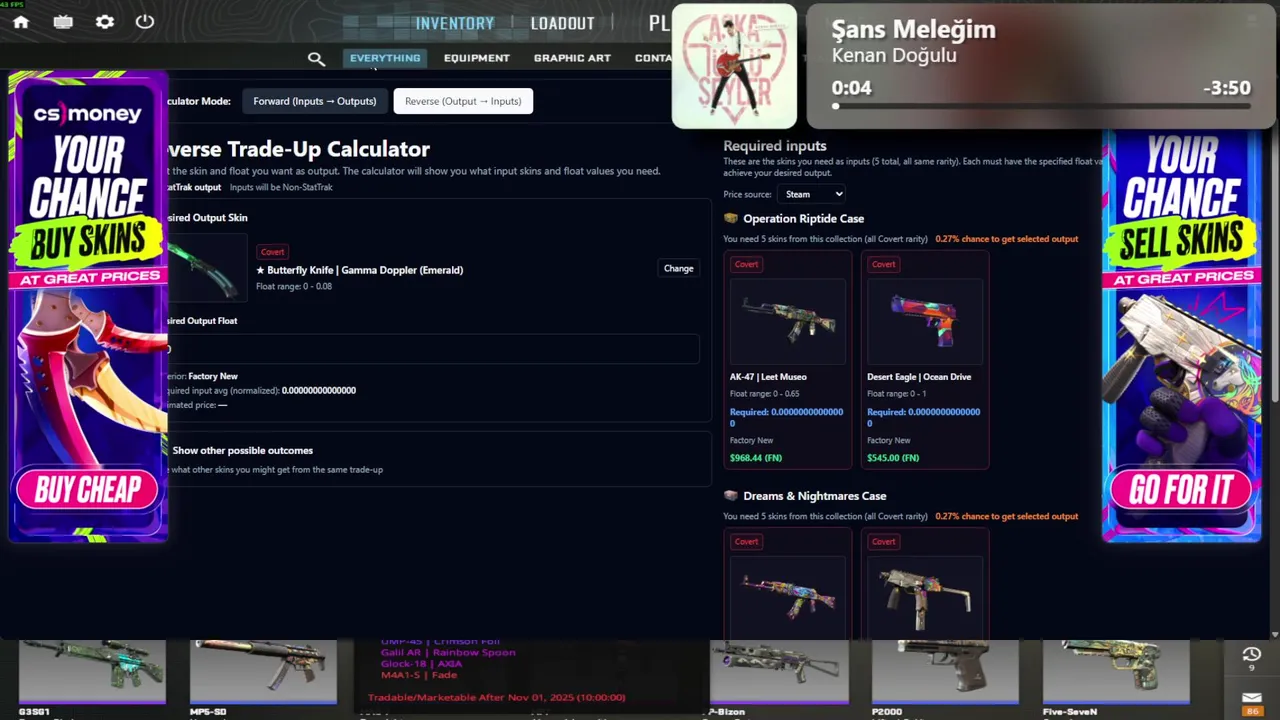
Task: Select the GRAPHIC ART filter tab
Action: pos(572,58)
